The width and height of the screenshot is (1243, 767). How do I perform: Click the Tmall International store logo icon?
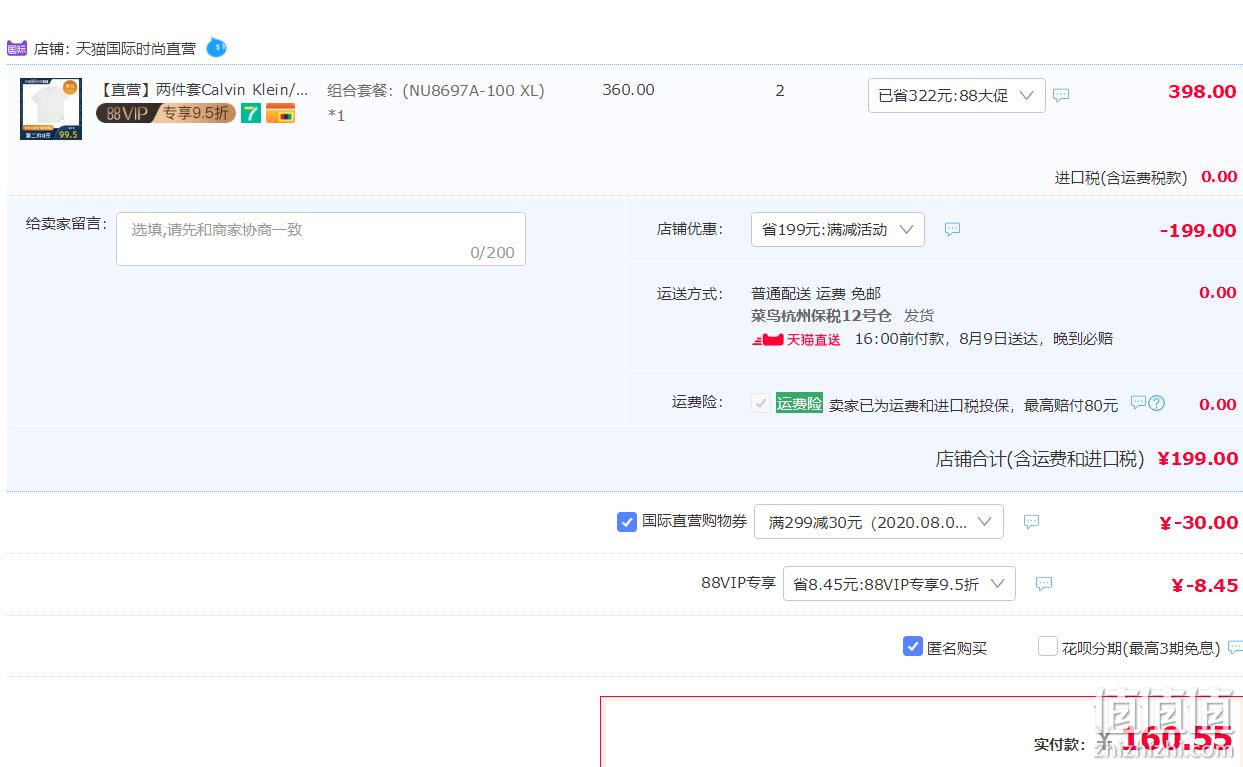click(17, 48)
